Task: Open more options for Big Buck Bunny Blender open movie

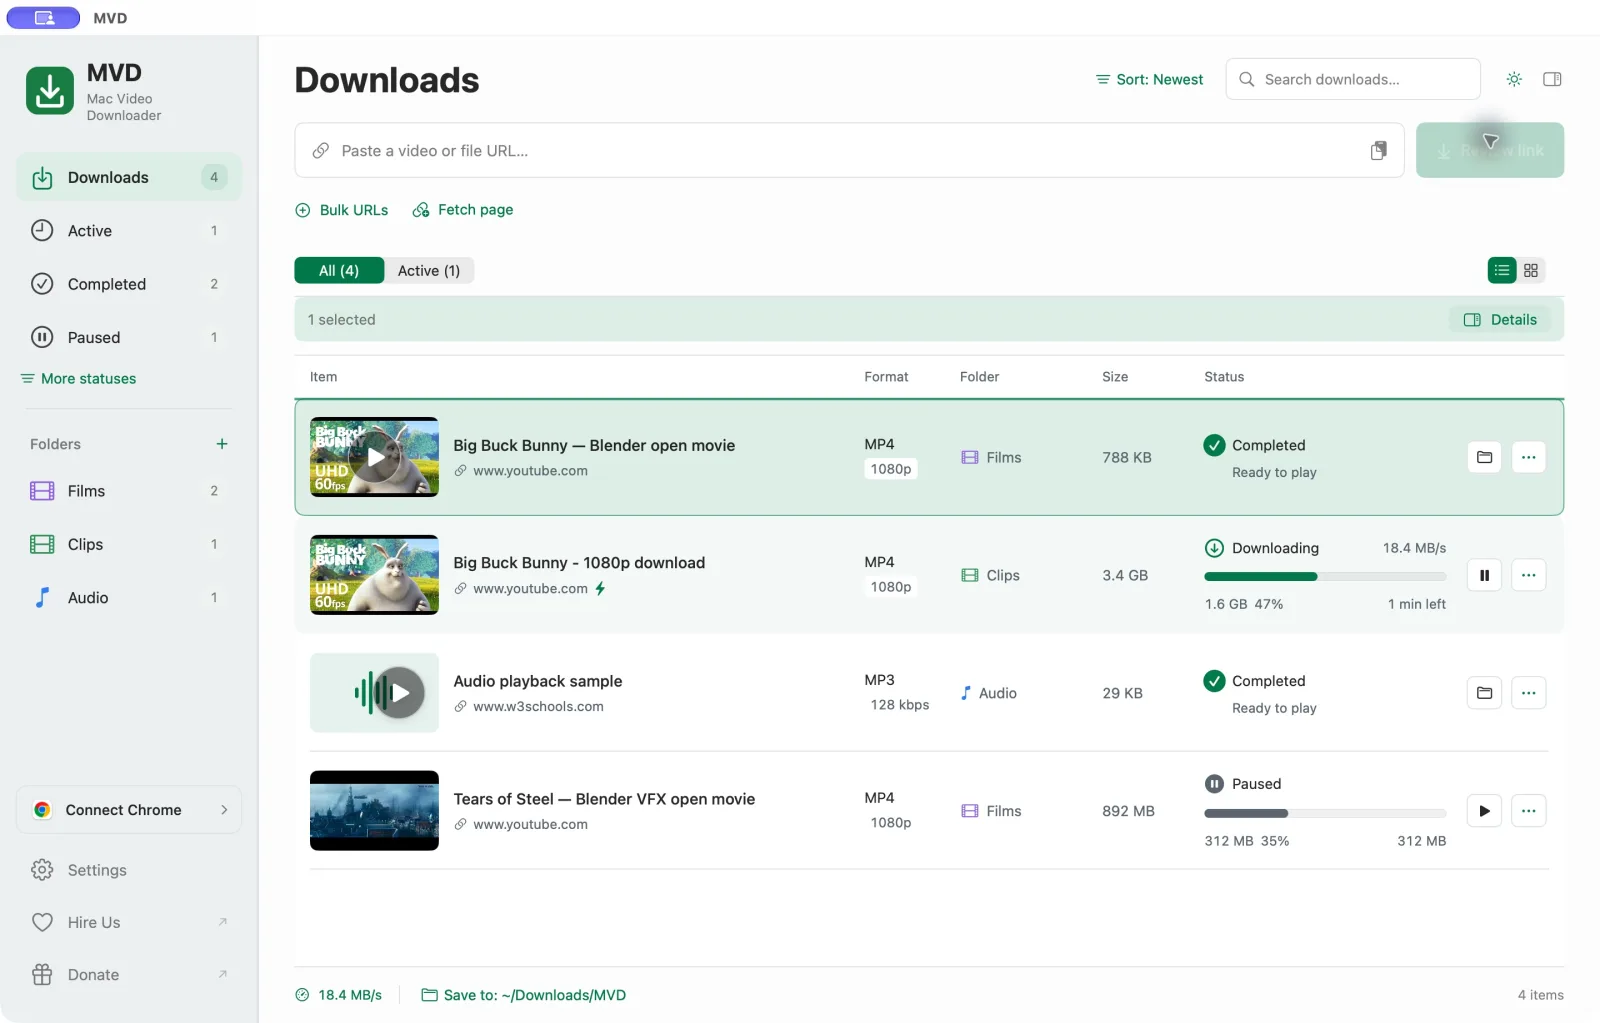Action: pos(1528,457)
